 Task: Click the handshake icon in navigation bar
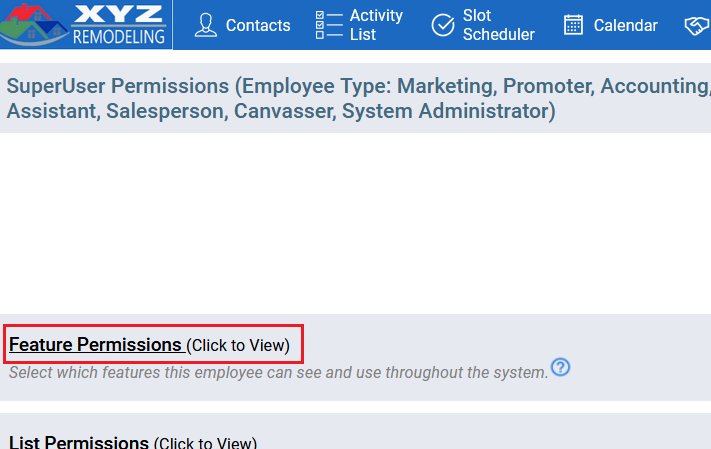[x=697, y=25]
